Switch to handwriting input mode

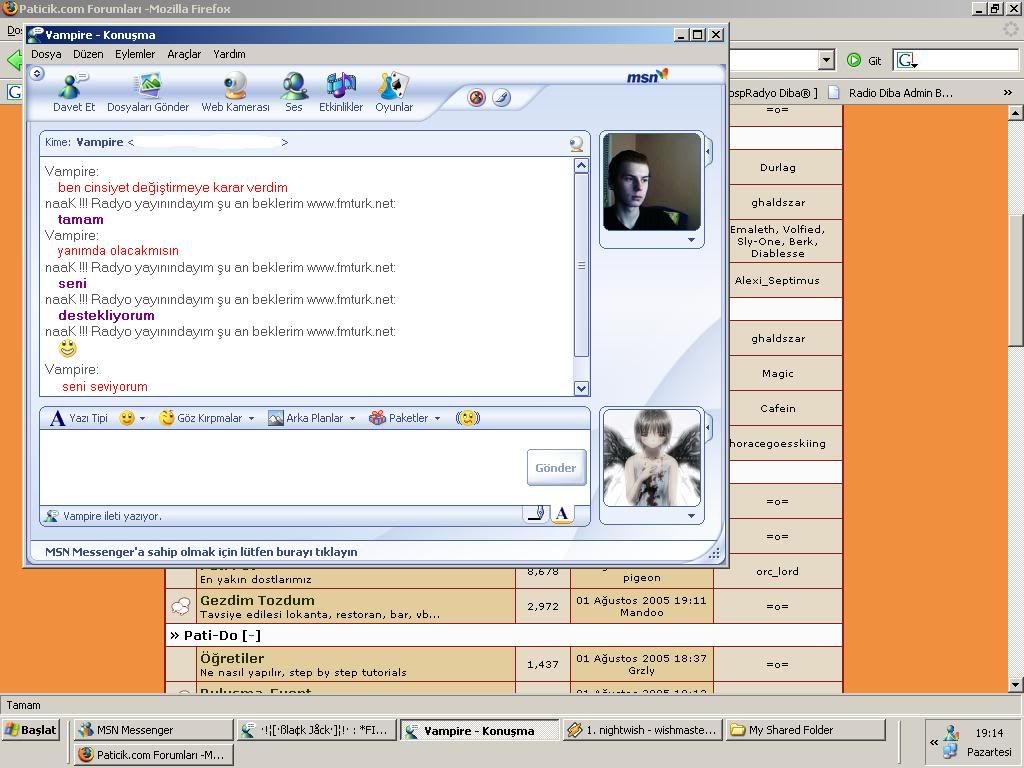[536, 514]
